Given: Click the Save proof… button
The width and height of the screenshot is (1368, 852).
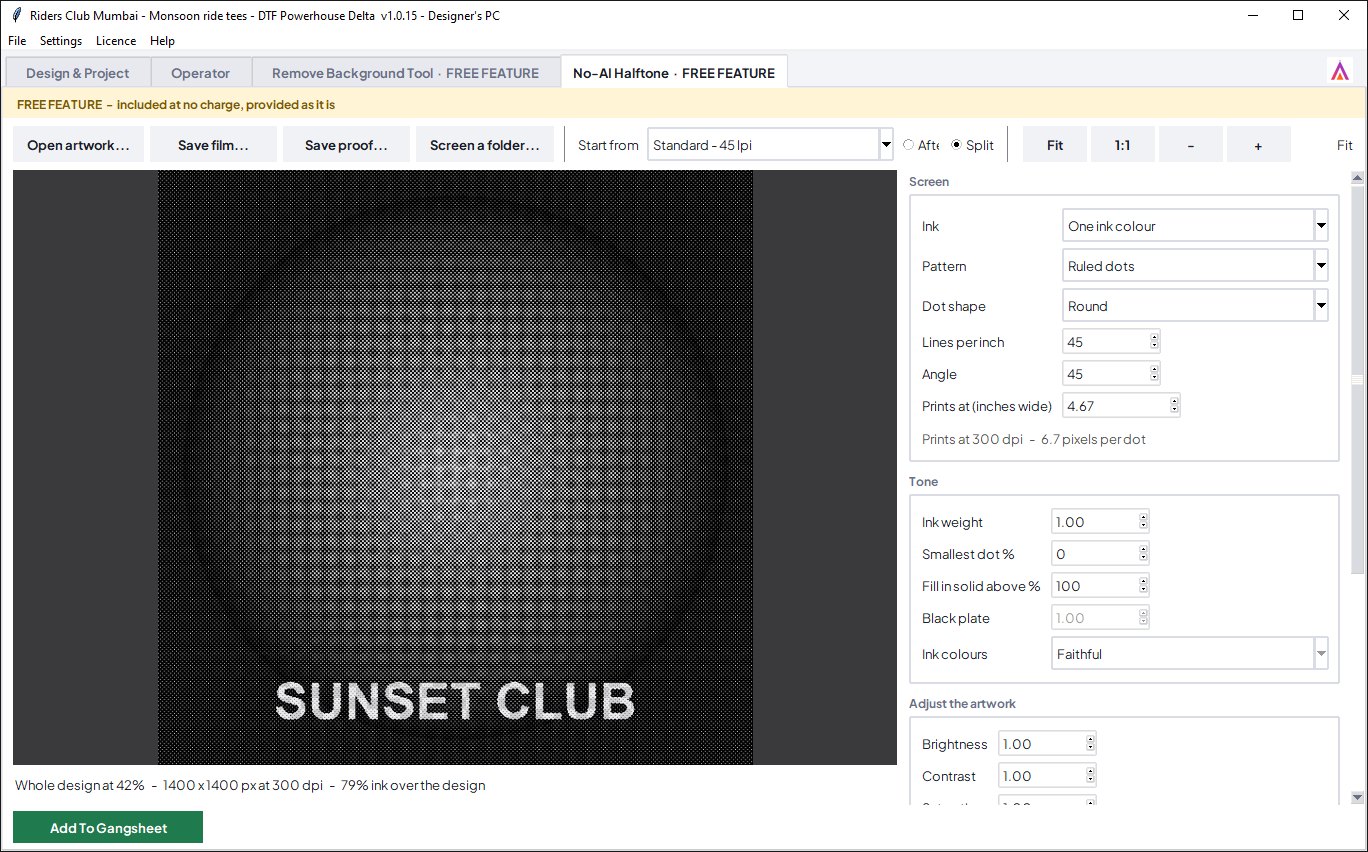Looking at the screenshot, I should click(346, 145).
